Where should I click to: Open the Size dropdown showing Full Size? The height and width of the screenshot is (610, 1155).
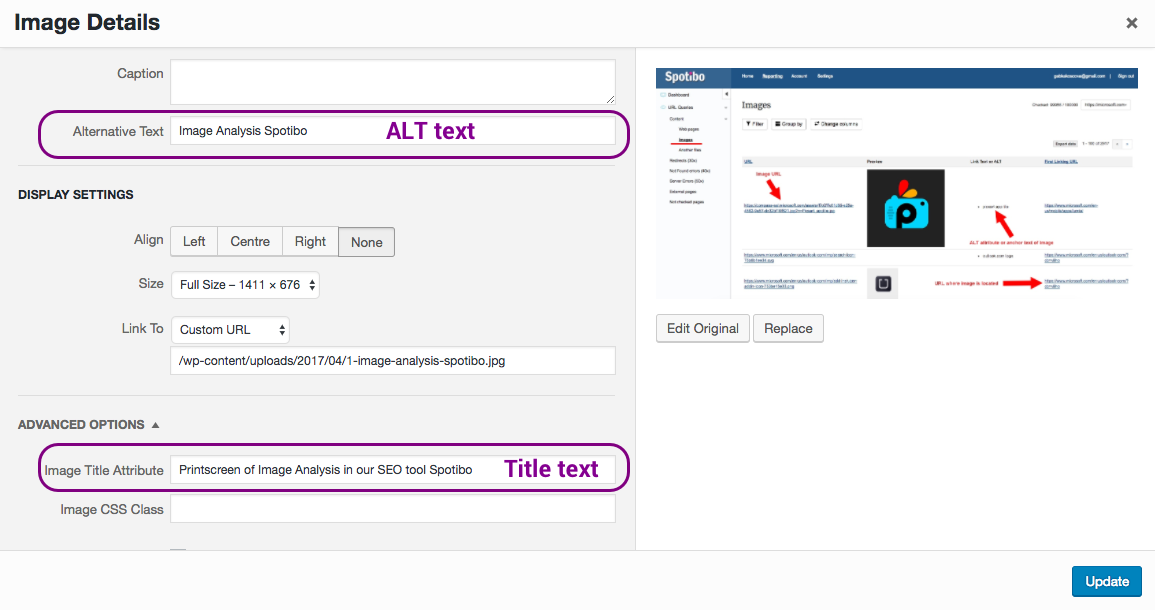click(245, 285)
